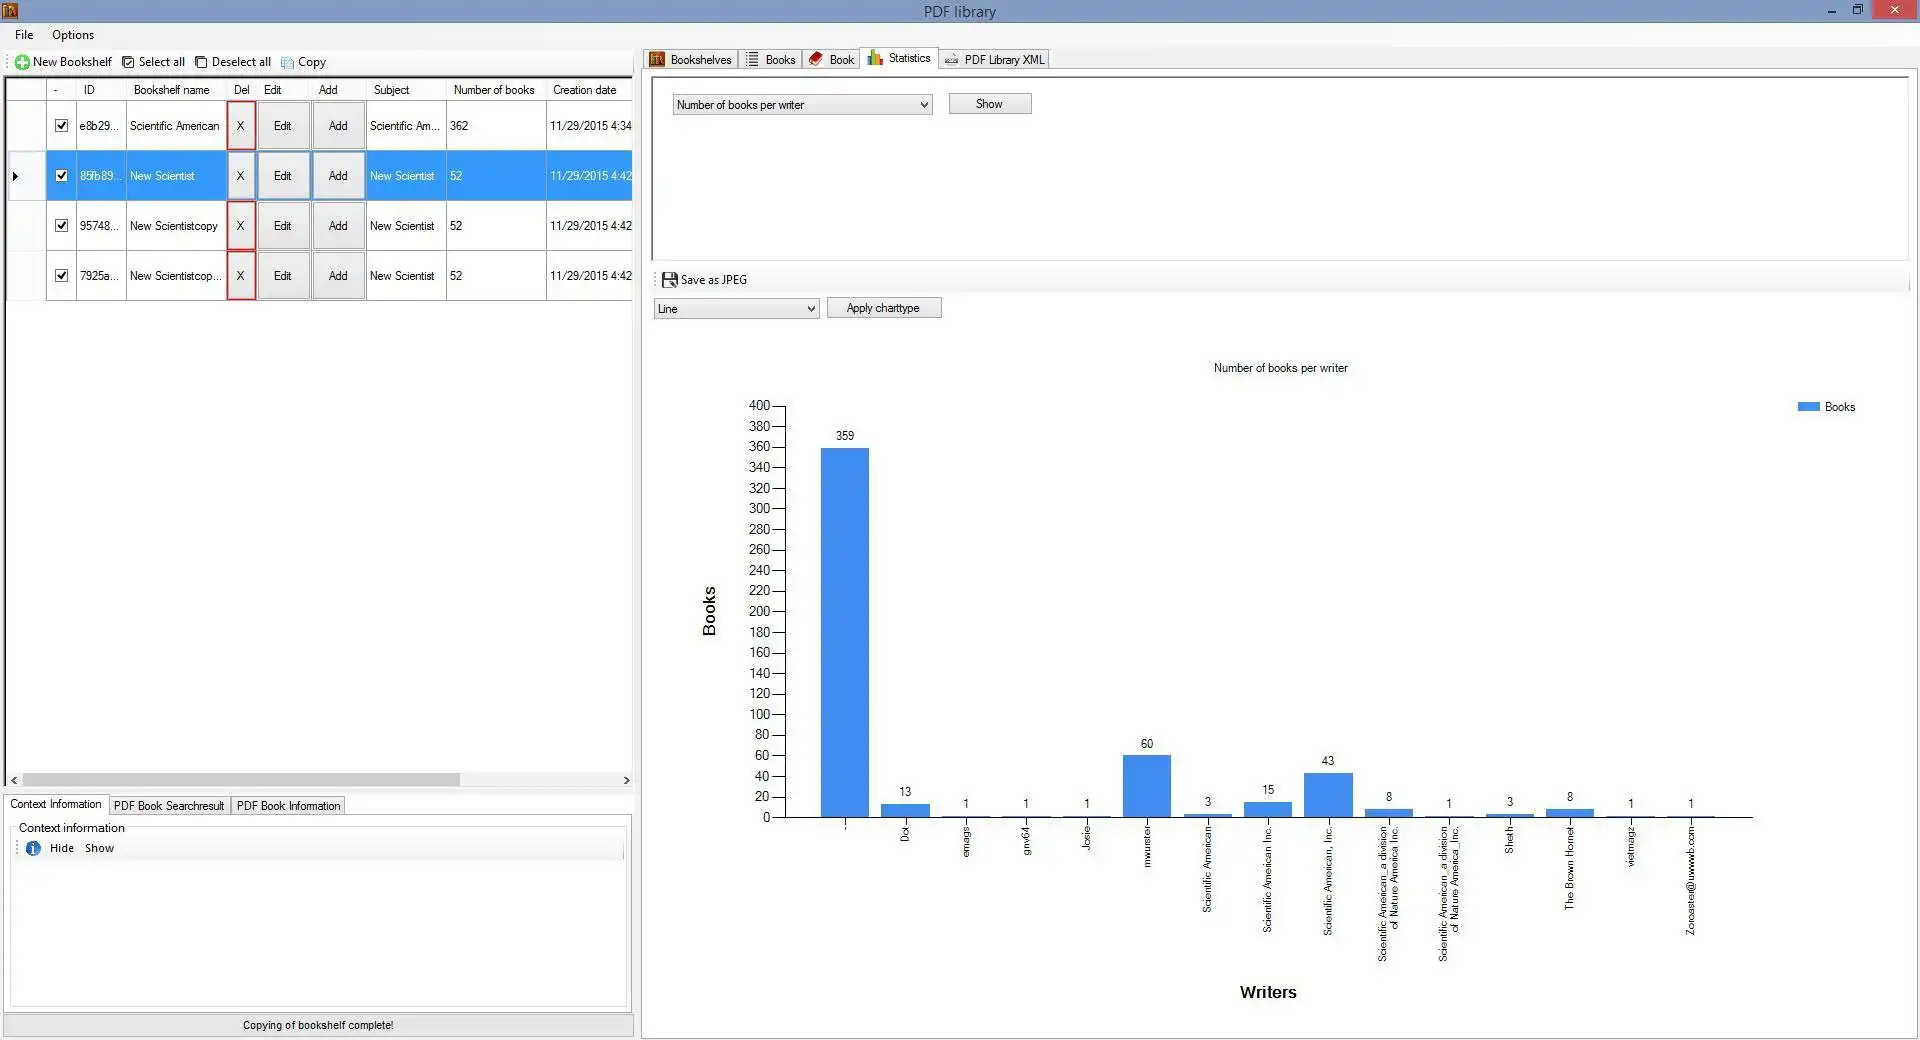Select the Context Information tab

(56, 804)
